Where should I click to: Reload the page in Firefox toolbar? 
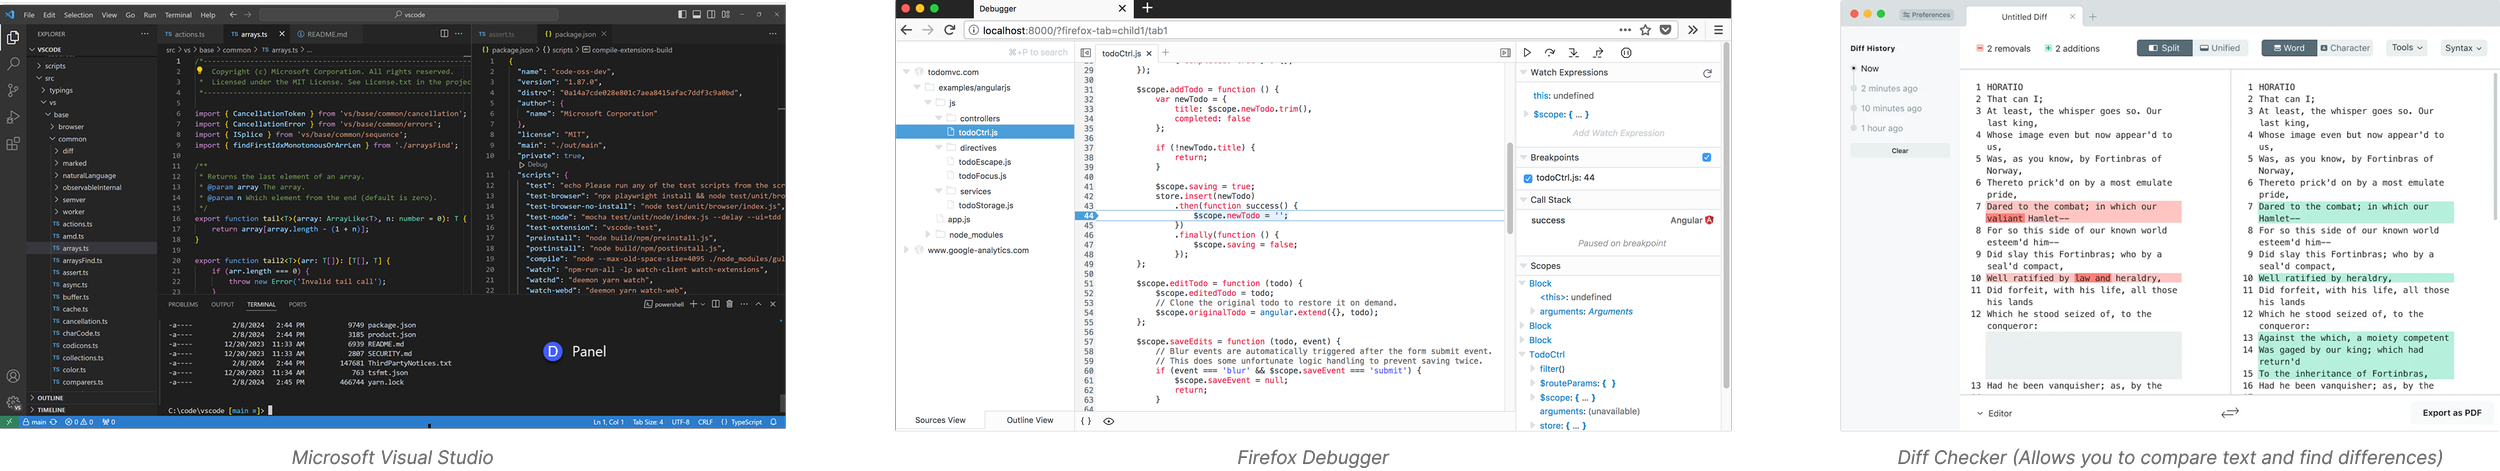click(x=950, y=30)
